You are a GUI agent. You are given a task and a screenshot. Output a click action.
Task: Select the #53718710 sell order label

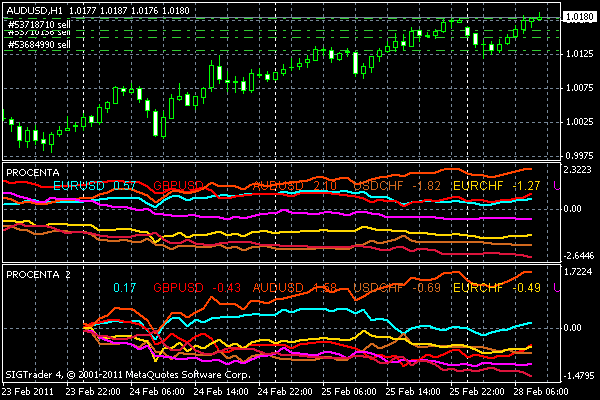[x=38, y=20]
